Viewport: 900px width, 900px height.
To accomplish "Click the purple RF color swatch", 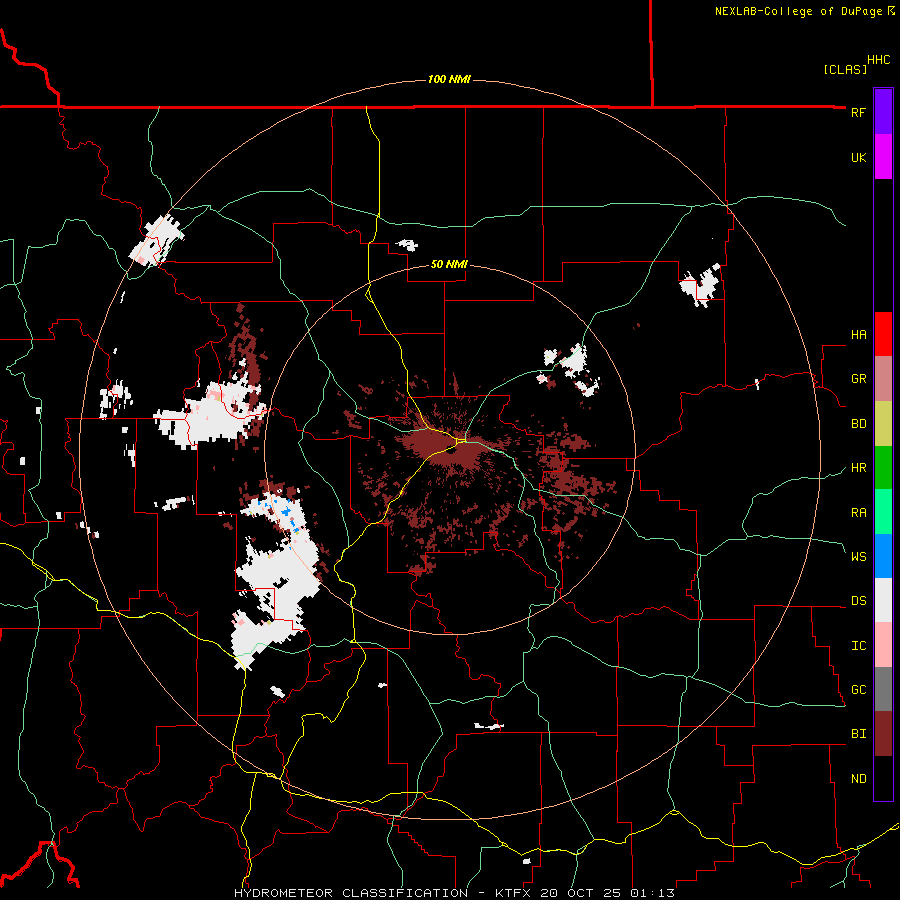I will 883,112.
